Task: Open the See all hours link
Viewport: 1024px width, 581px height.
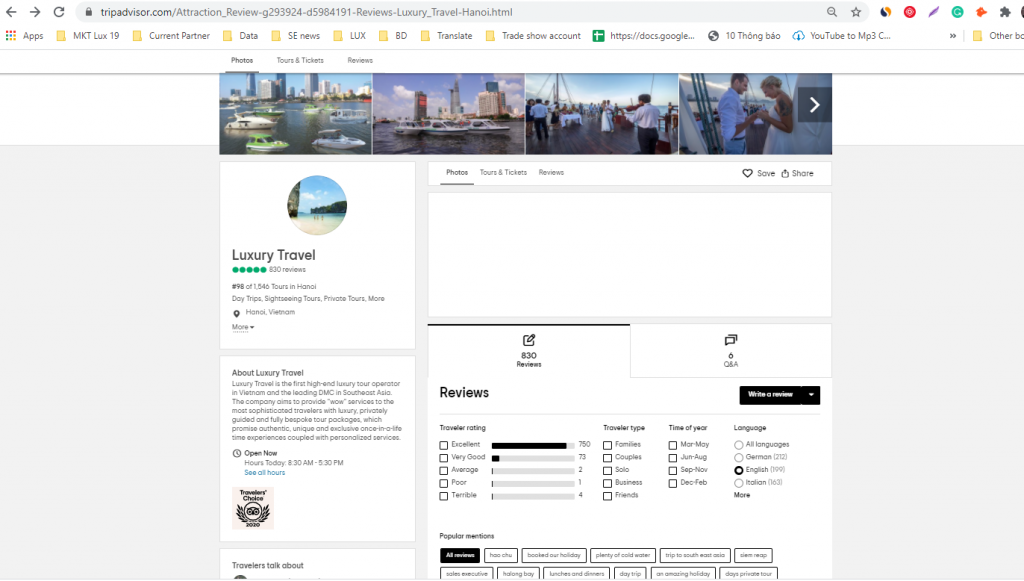Action: [x=264, y=473]
